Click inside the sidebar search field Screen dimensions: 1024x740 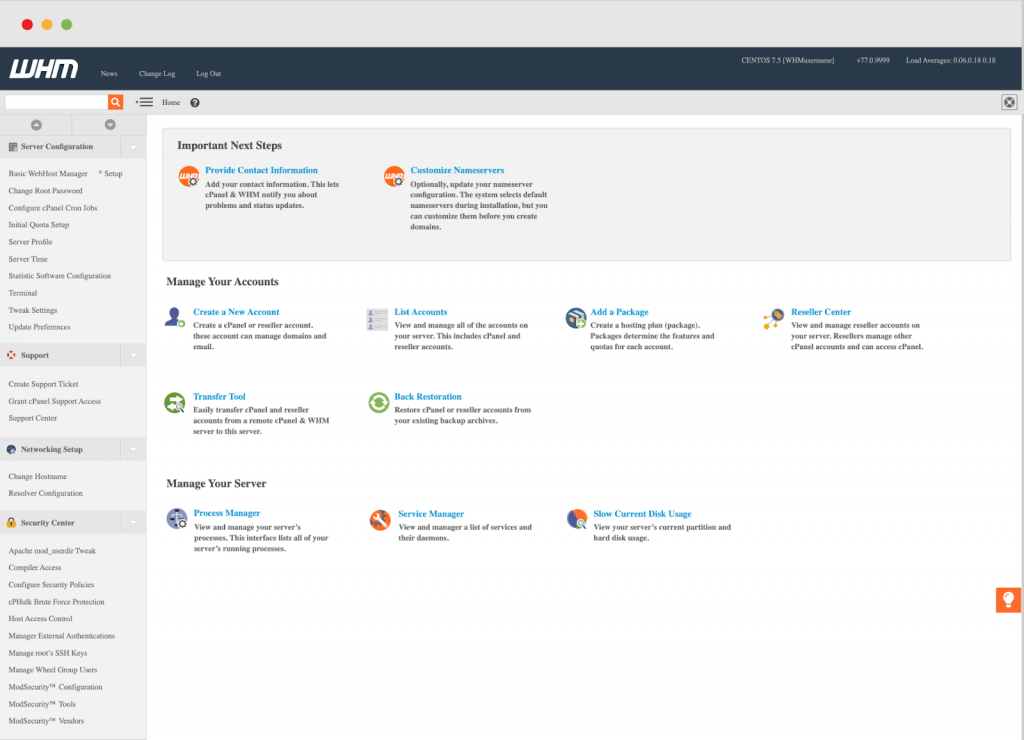(55, 101)
